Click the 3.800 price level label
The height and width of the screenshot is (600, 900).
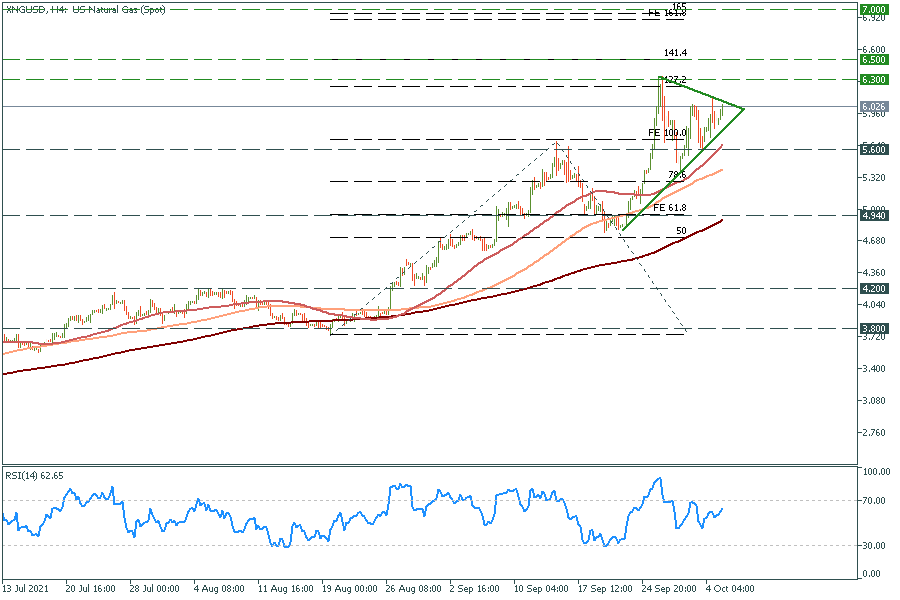pos(872,328)
